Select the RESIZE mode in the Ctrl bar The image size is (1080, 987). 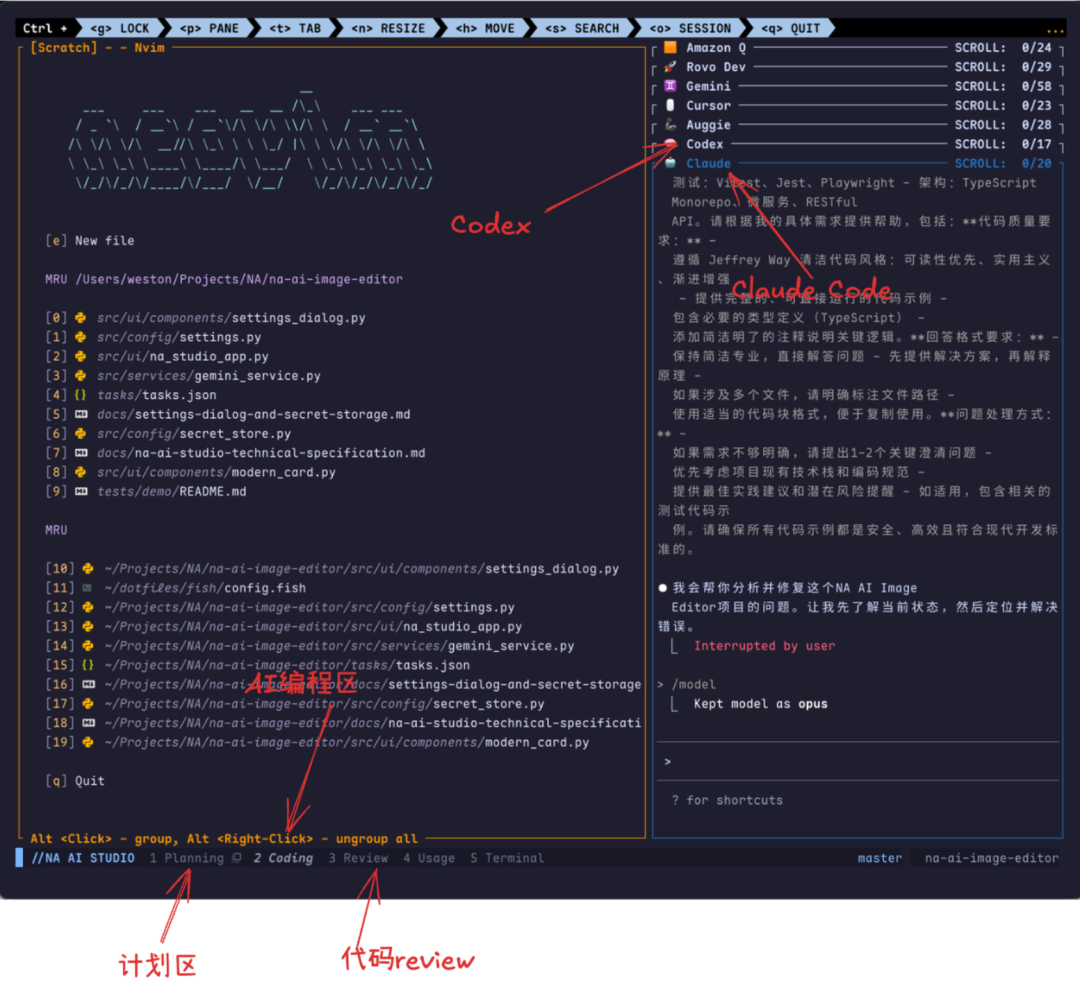388,28
